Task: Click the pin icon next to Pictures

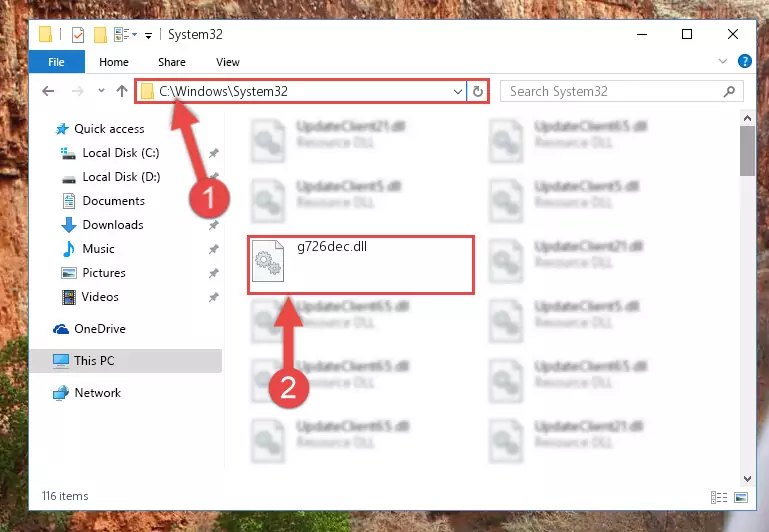Action: [x=213, y=273]
